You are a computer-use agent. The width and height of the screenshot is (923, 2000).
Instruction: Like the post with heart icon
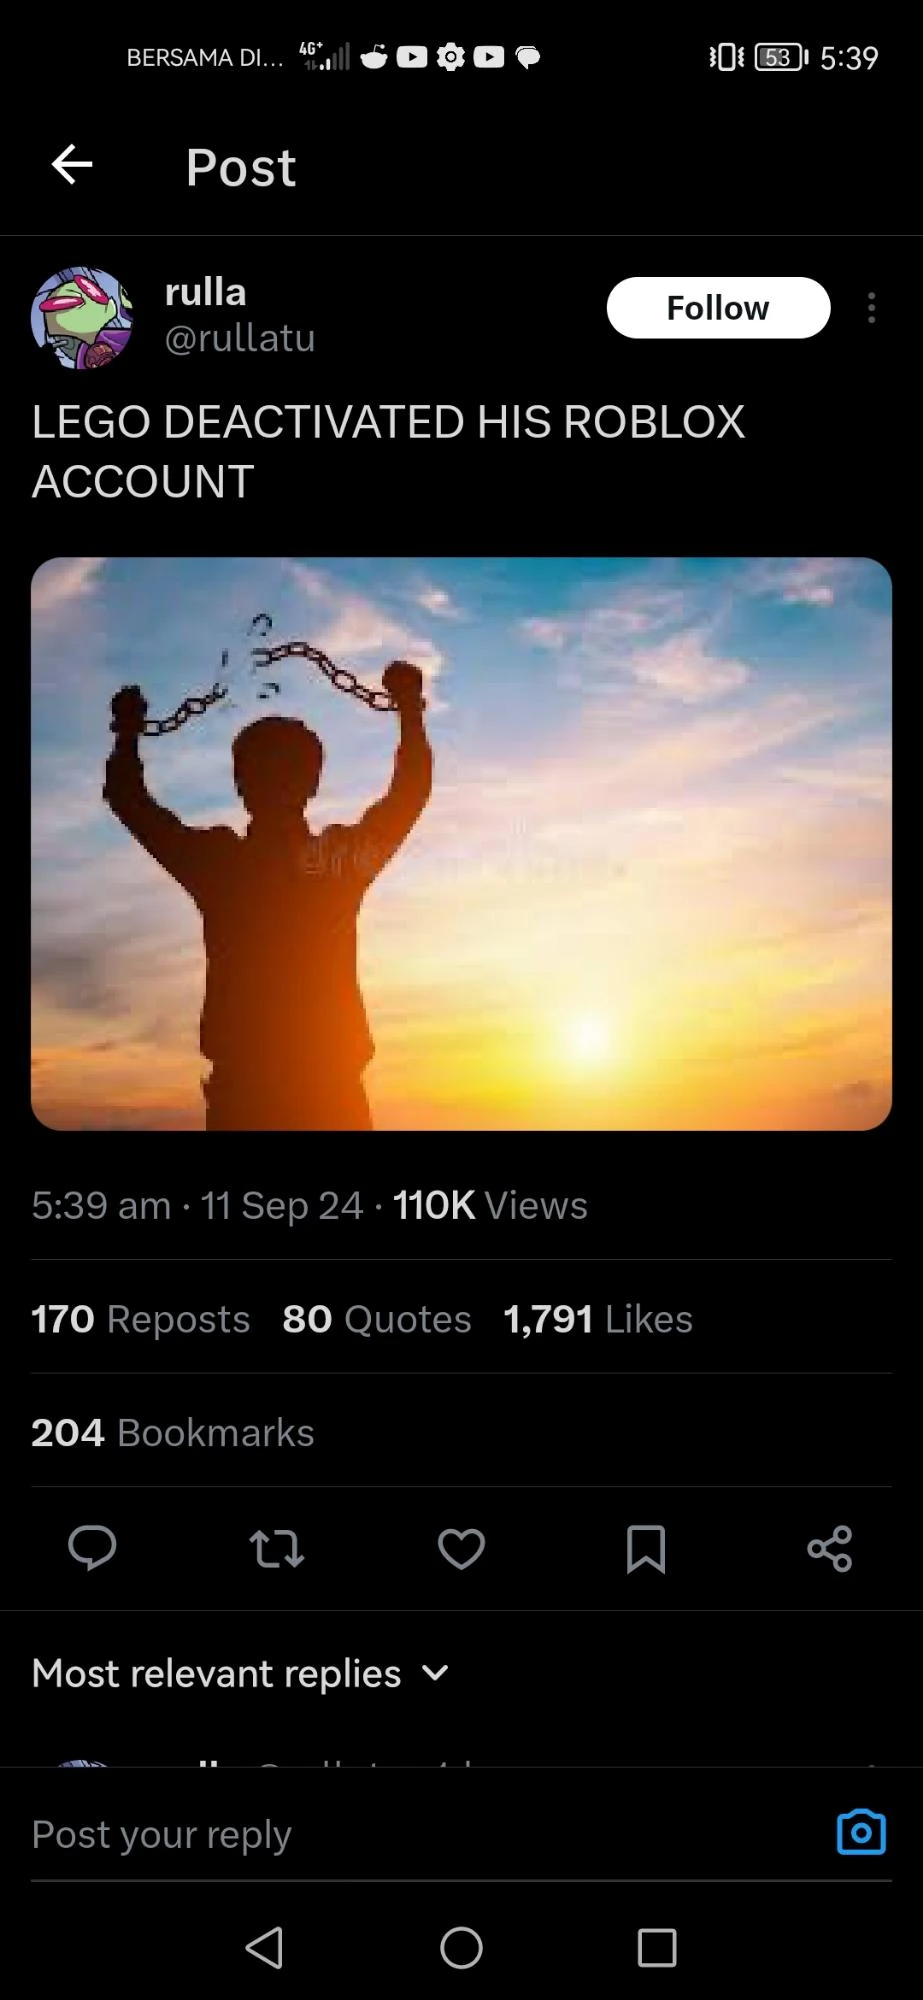[x=461, y=1549]
